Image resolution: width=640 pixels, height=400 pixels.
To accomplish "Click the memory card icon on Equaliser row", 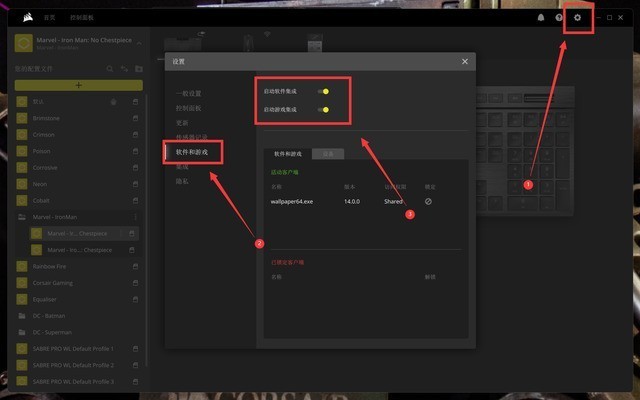I will 136,299.
